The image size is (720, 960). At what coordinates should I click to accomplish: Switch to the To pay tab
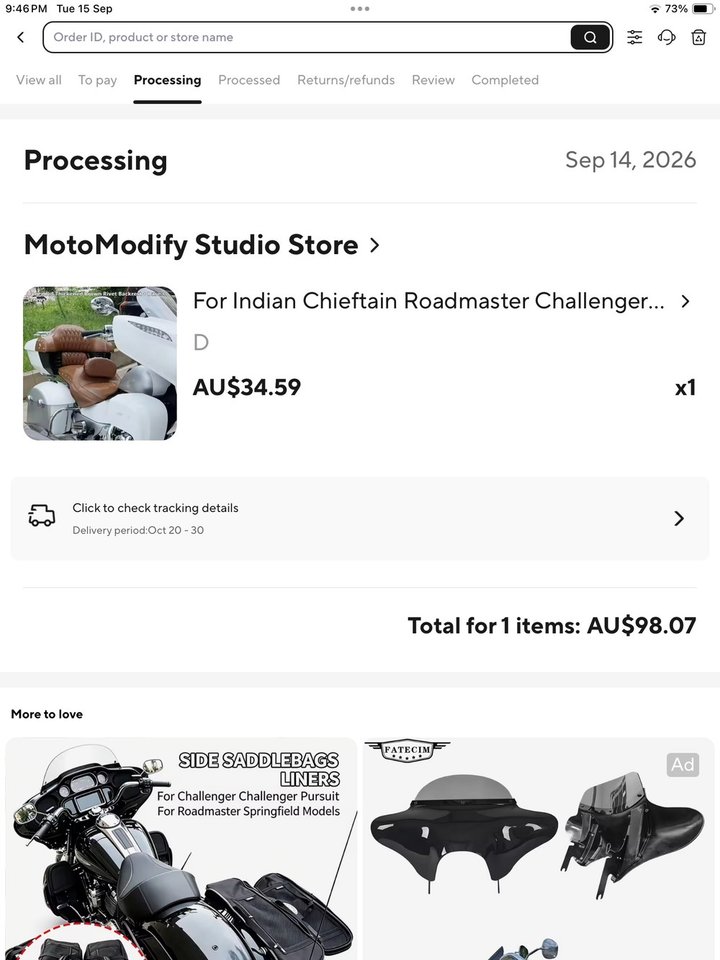pyautogui.click(x=97, y=80)
